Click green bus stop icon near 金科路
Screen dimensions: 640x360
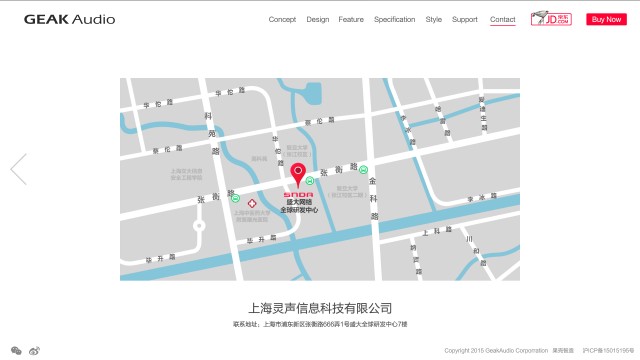[363, 169]
